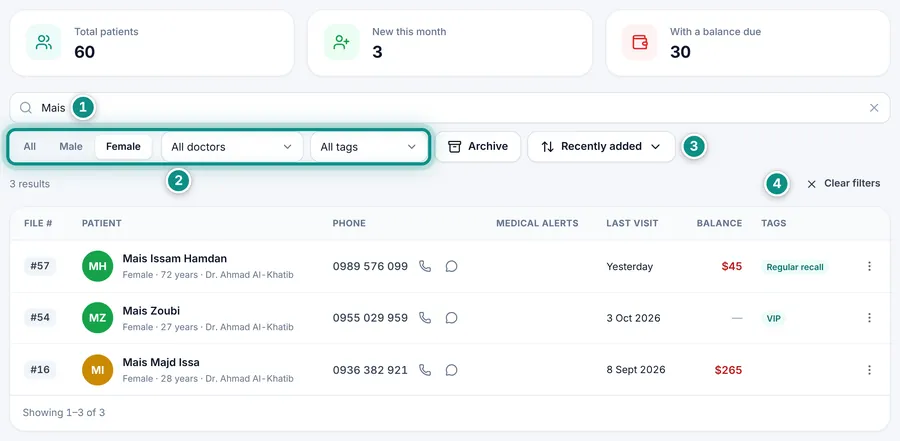Screen dimensions: 900x441
Task: Click the $265 balance
Action: [x=728, y=370]
